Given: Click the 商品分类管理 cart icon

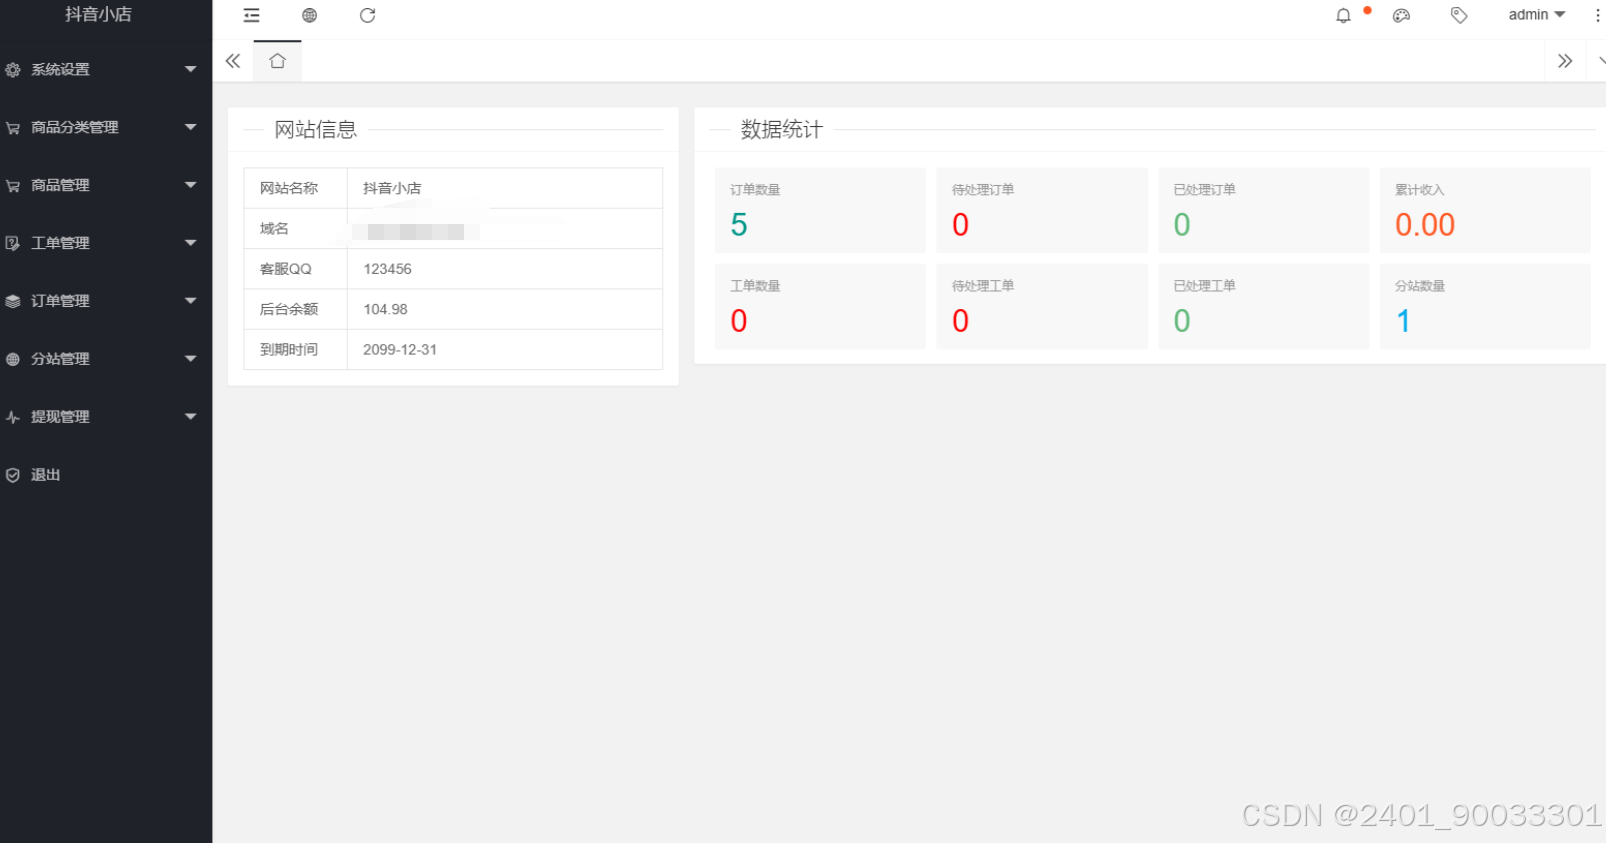Looking at the screenshot, I should (13, 128).
